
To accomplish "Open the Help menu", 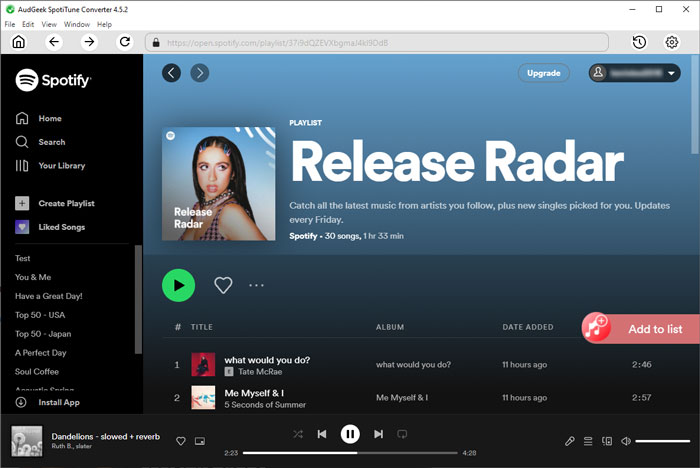I will [x=104, y=24].
